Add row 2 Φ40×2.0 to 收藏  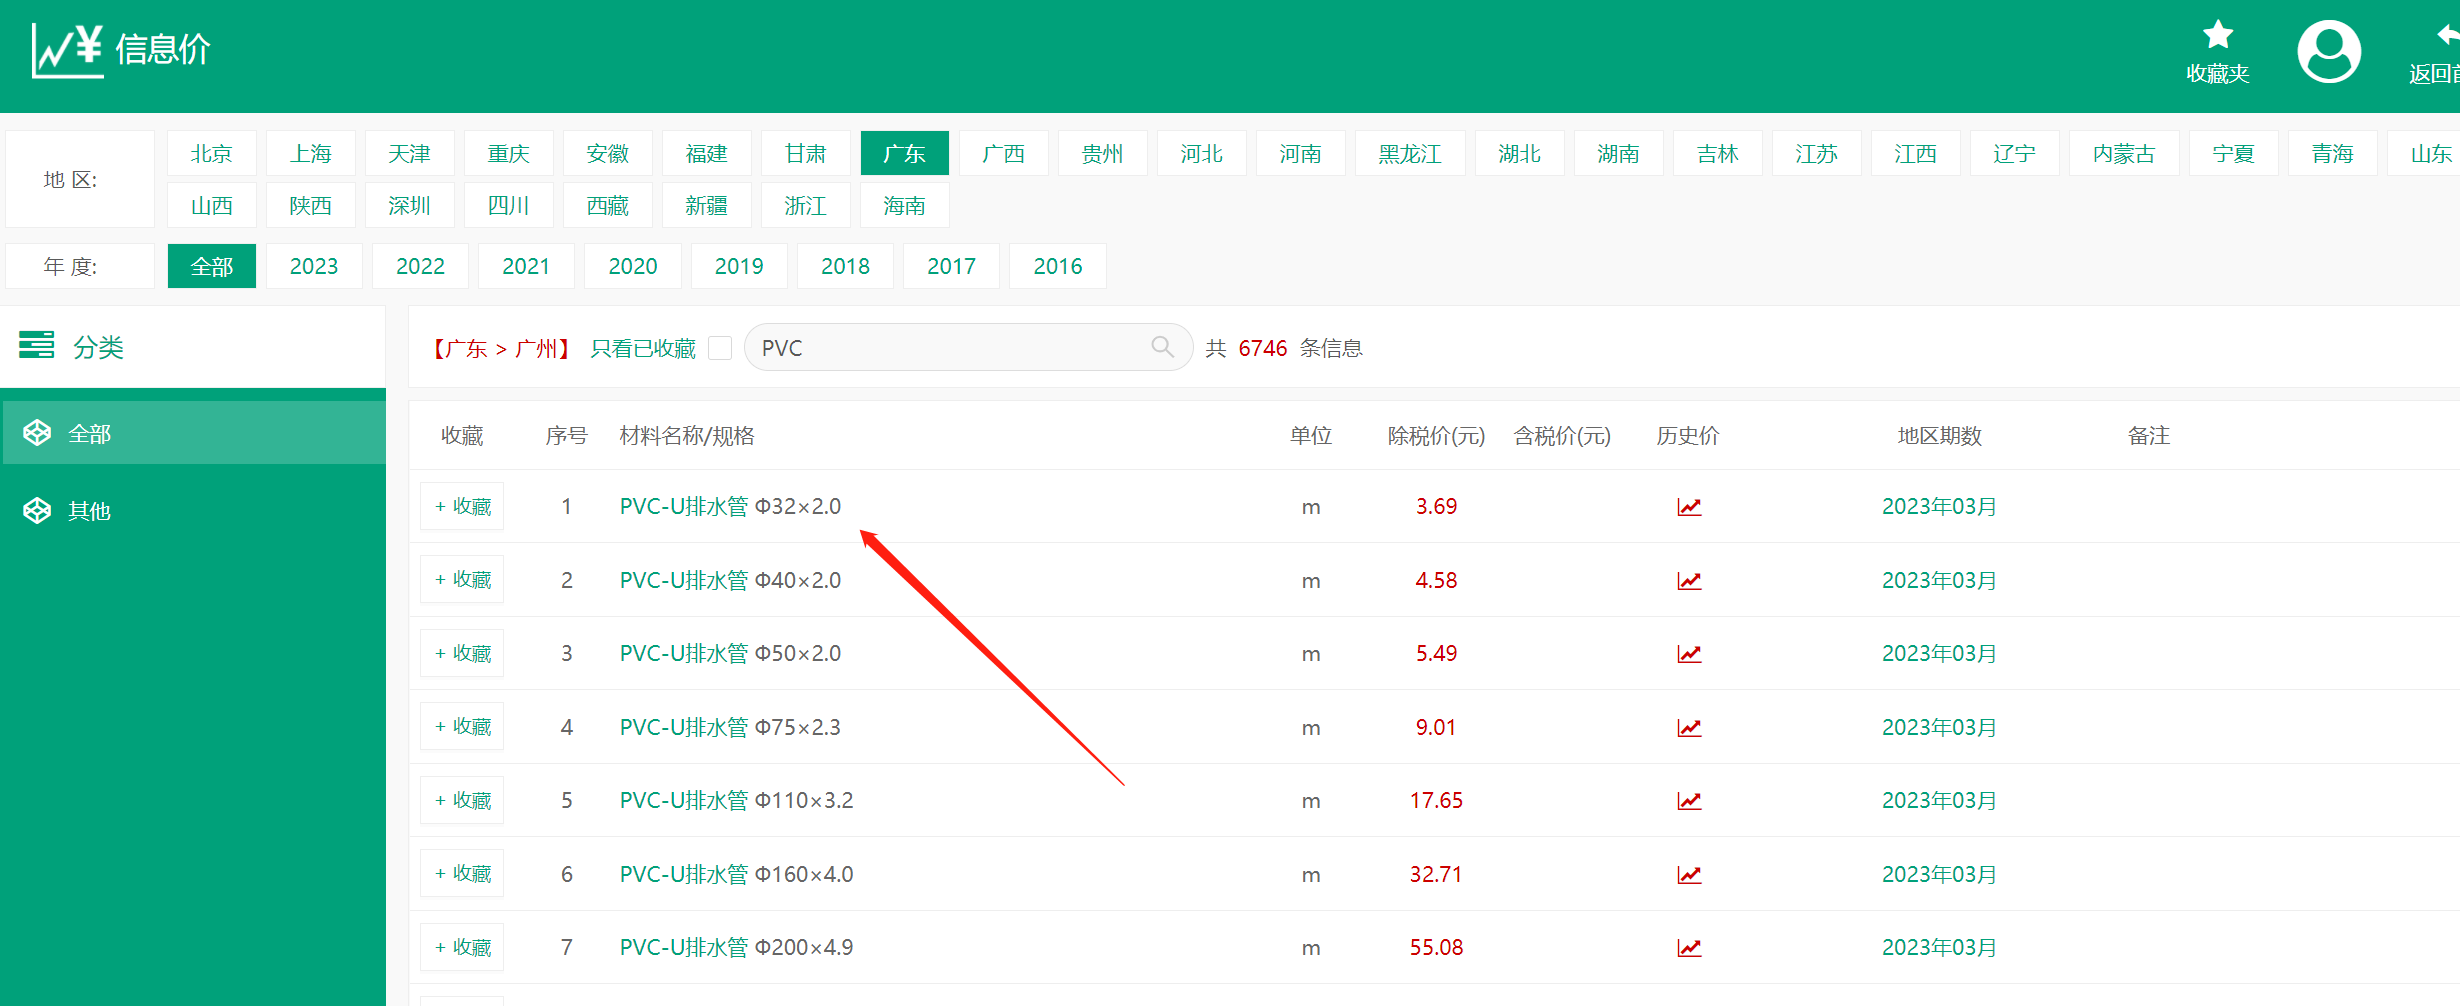click(x=462, y=580)
